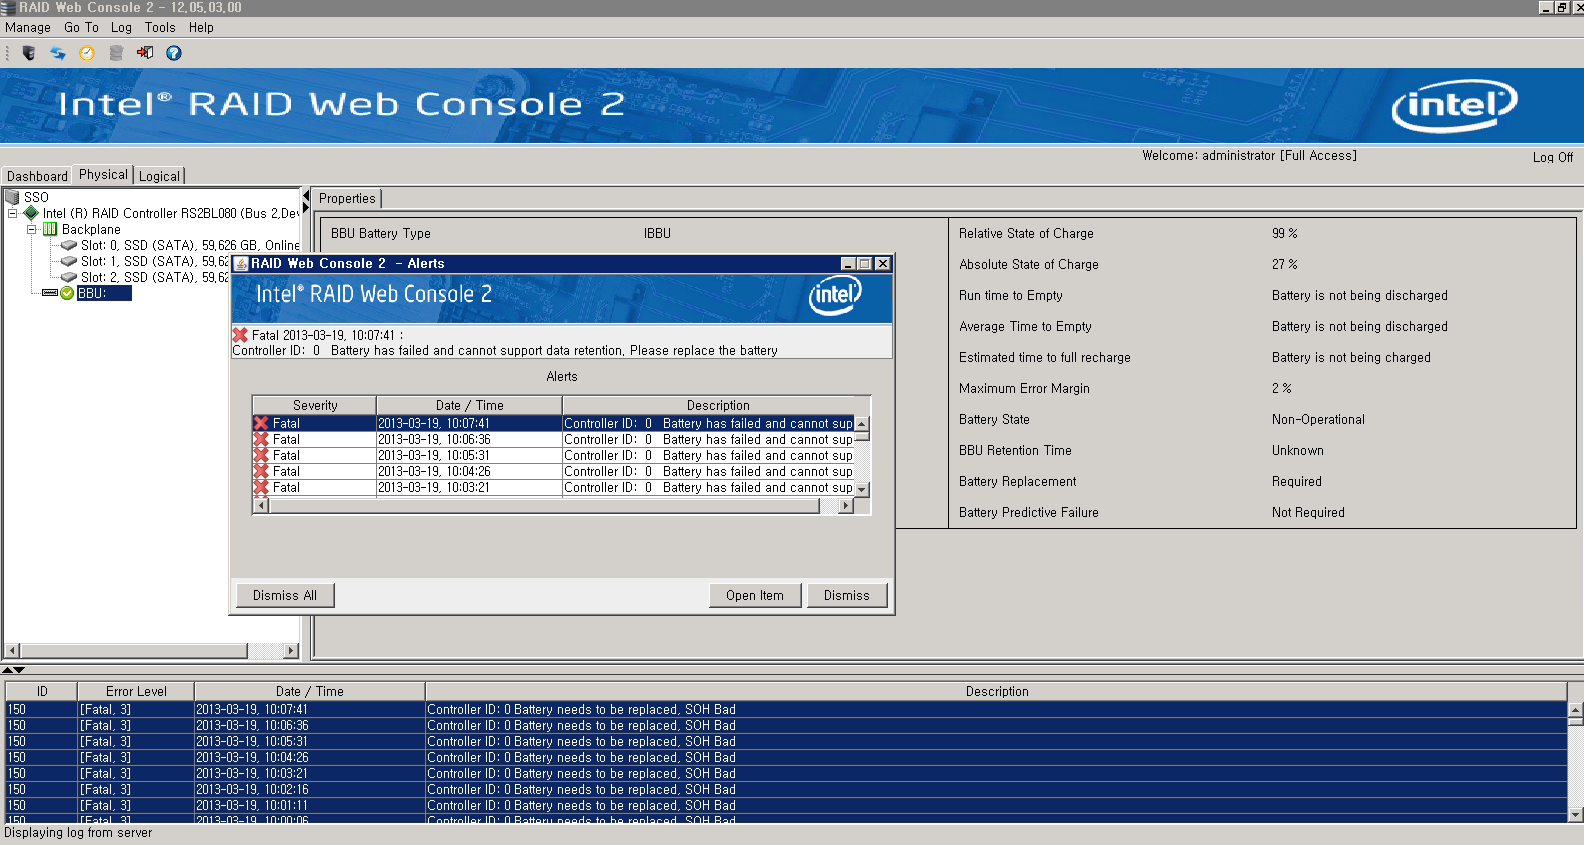Click the green Backplane icon
The height and width of the screenshot is (845, 1584).
(x=50, y=229)
